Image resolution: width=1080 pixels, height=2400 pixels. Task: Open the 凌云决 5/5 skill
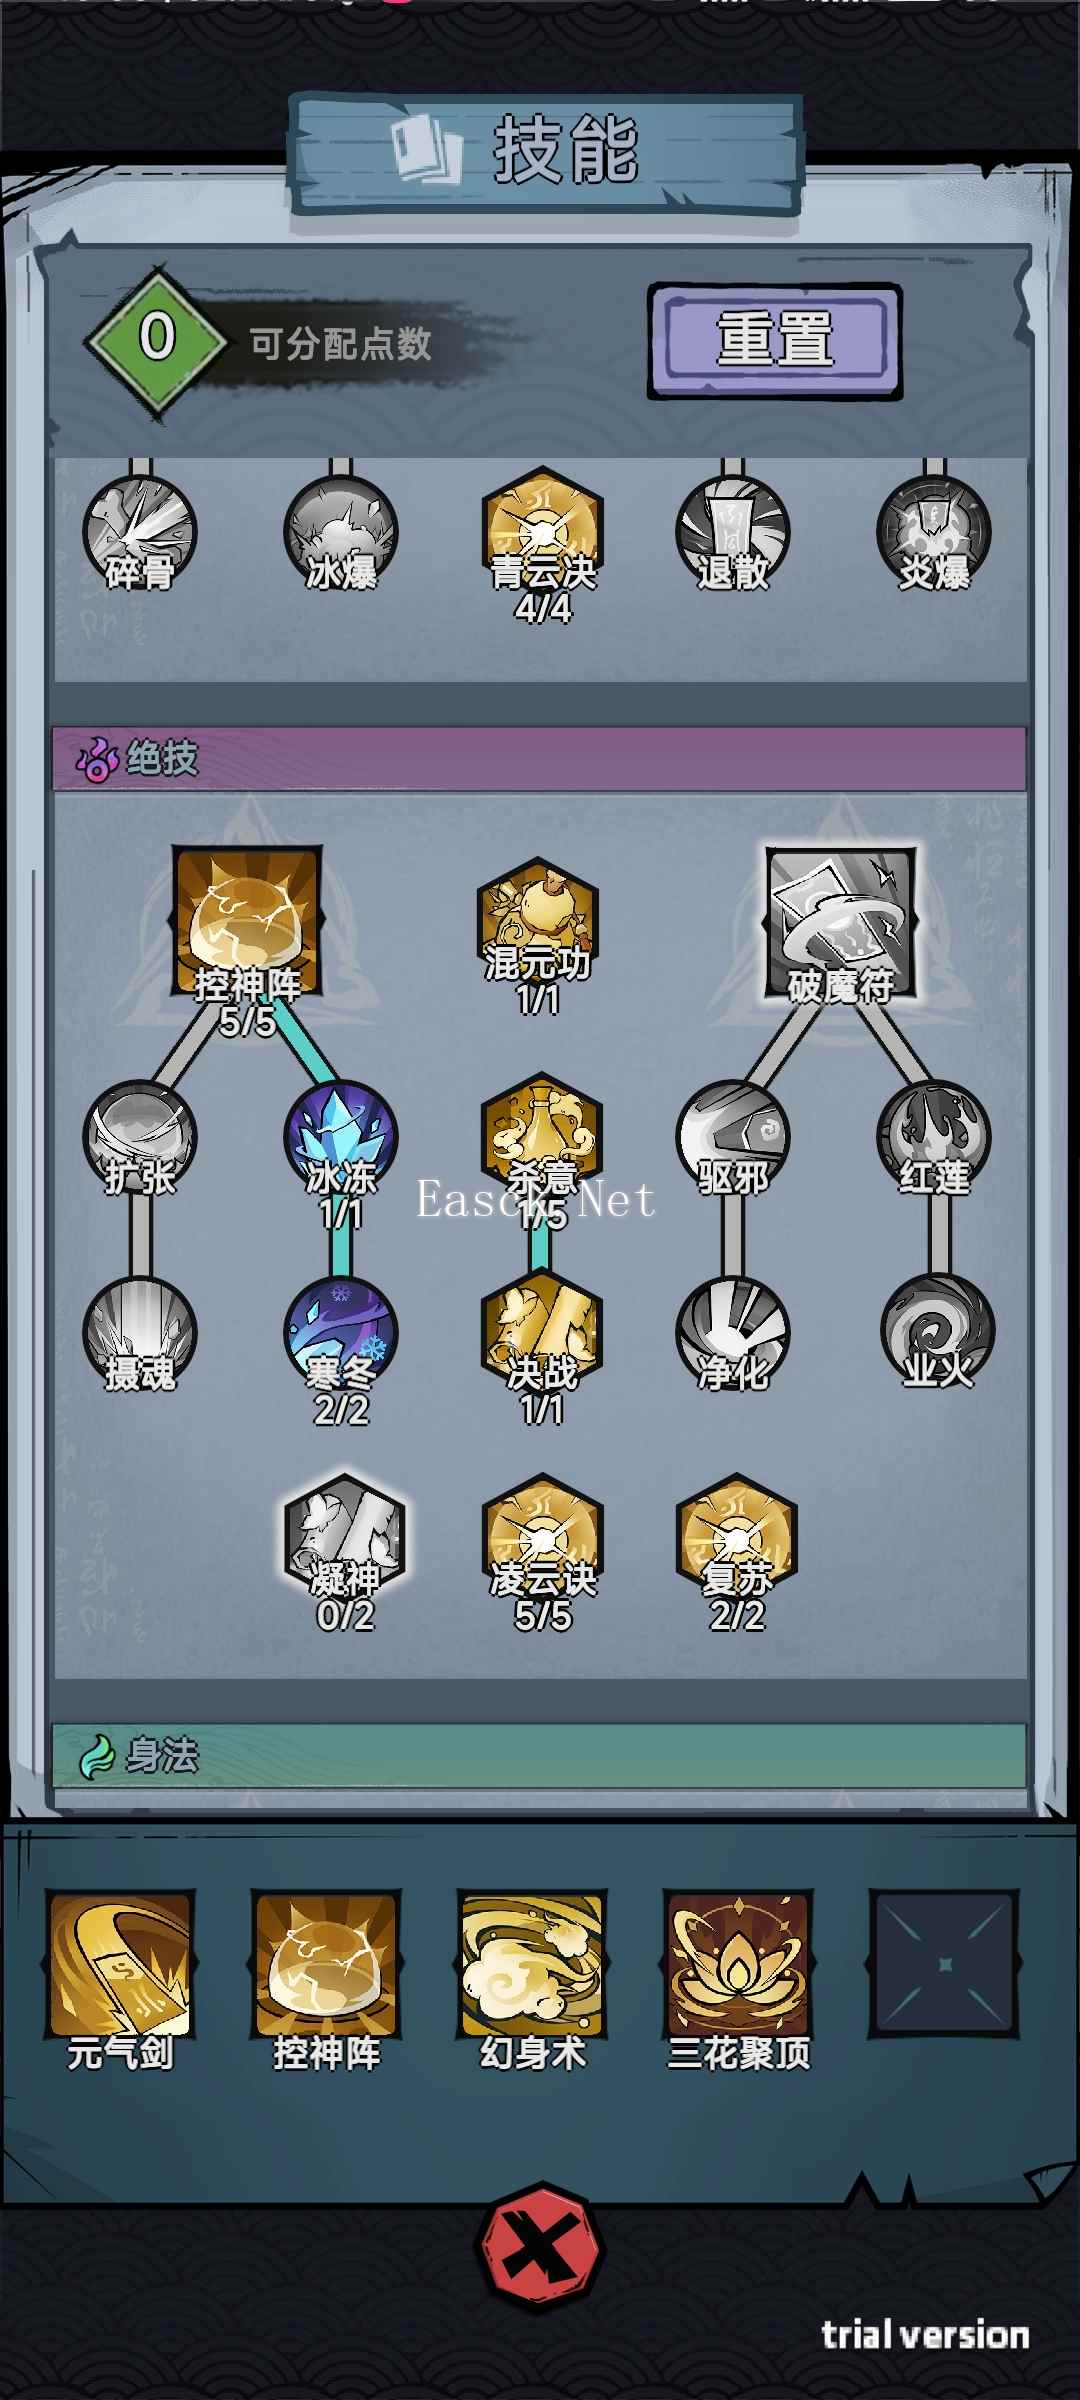(x=542, y=1552)
